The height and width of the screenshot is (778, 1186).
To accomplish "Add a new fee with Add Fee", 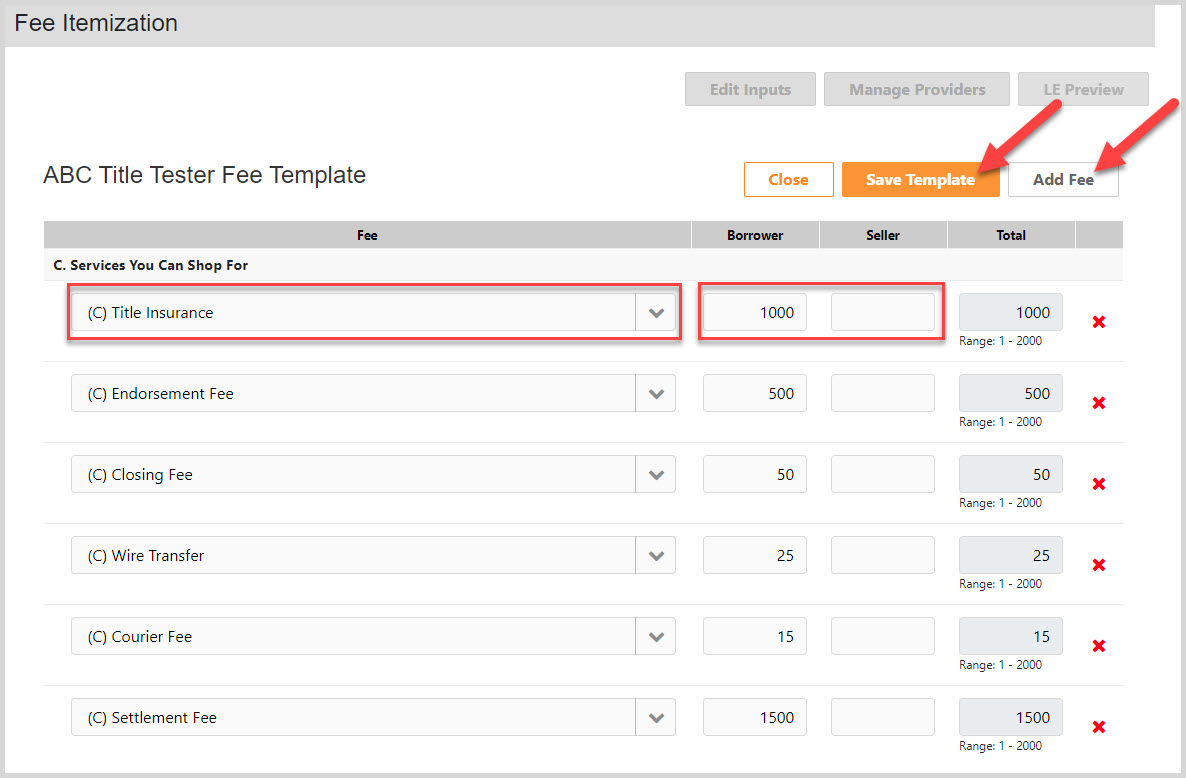I will (x=1063, y=179).
